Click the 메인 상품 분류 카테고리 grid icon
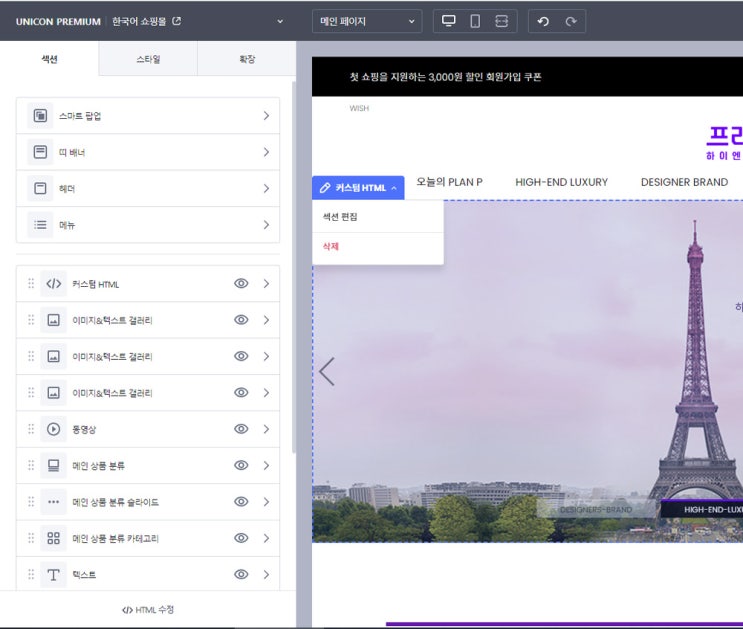Viewport: 743px width, 629px height. click(54, 538)
